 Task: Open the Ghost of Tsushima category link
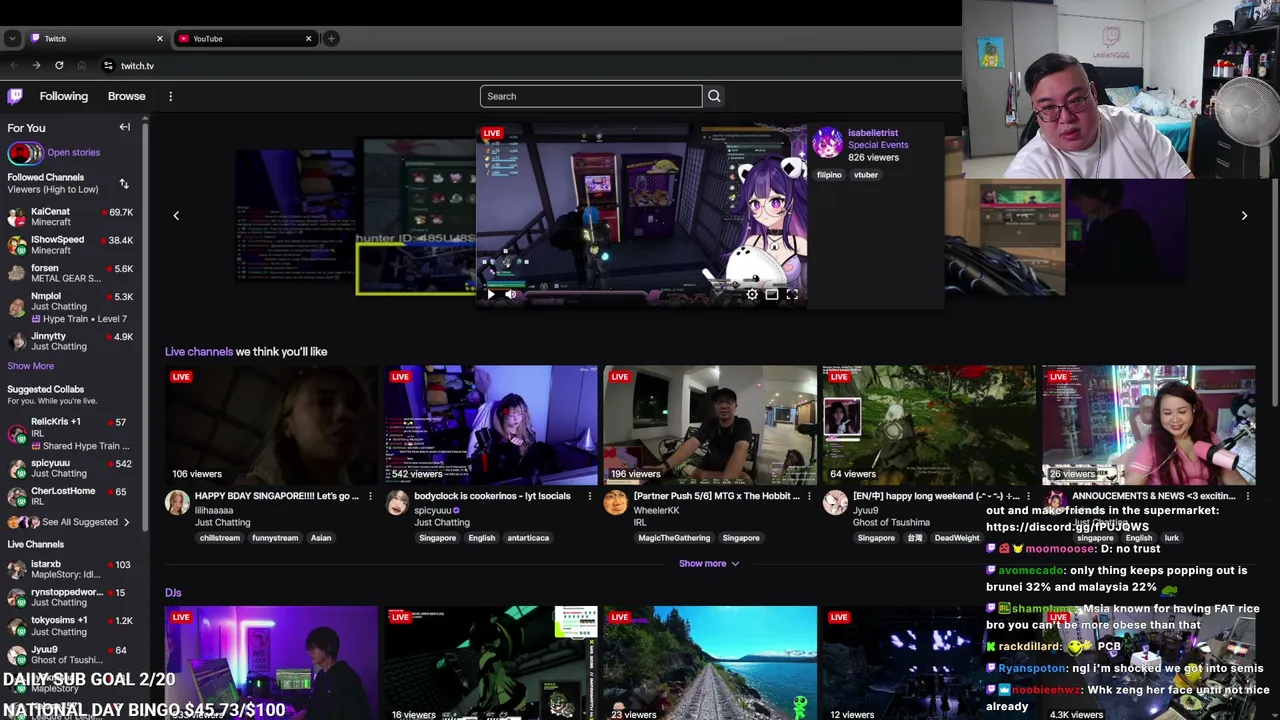pos(891,522)
